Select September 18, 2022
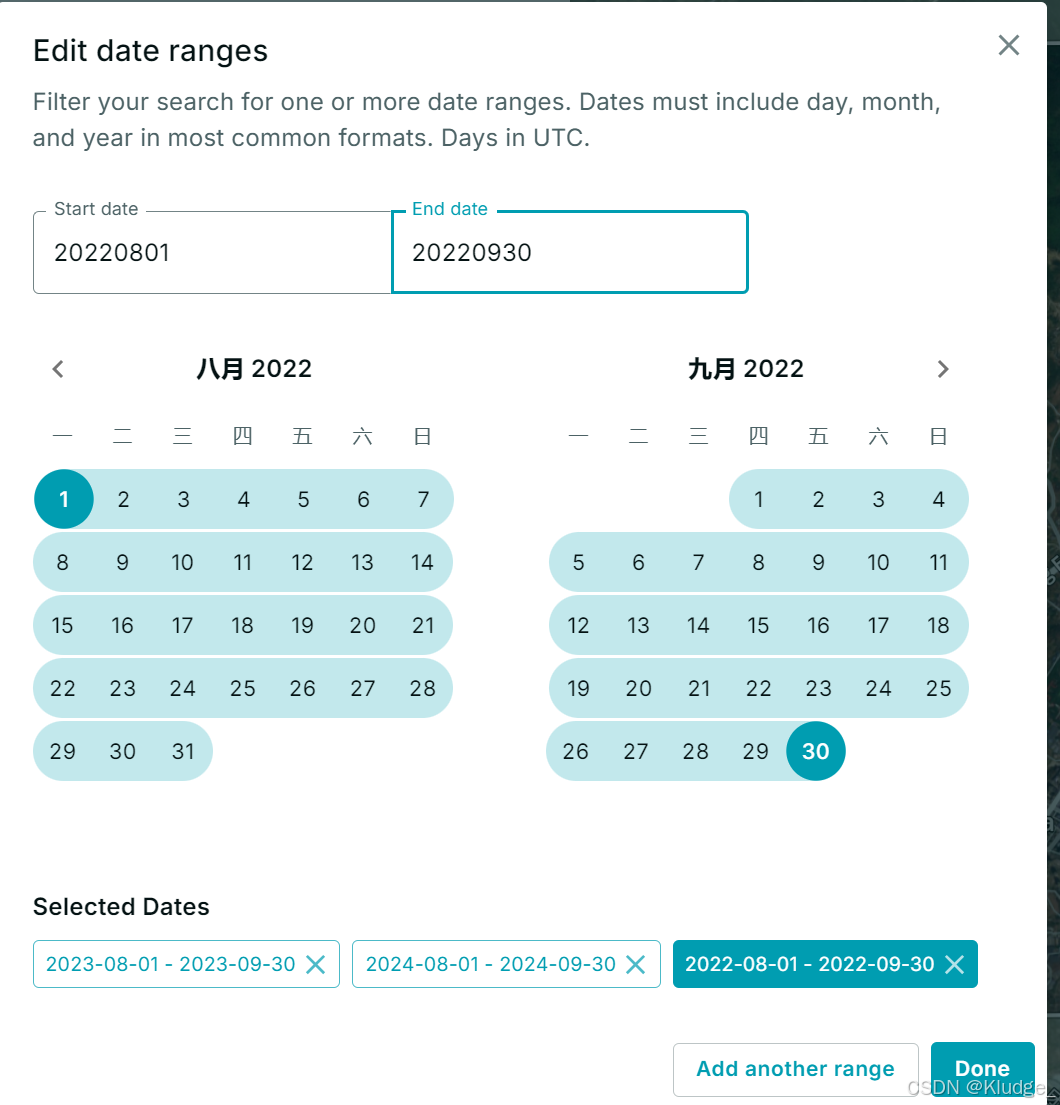The height and width of the screenshot is (1105, 1060). [938, 625]
